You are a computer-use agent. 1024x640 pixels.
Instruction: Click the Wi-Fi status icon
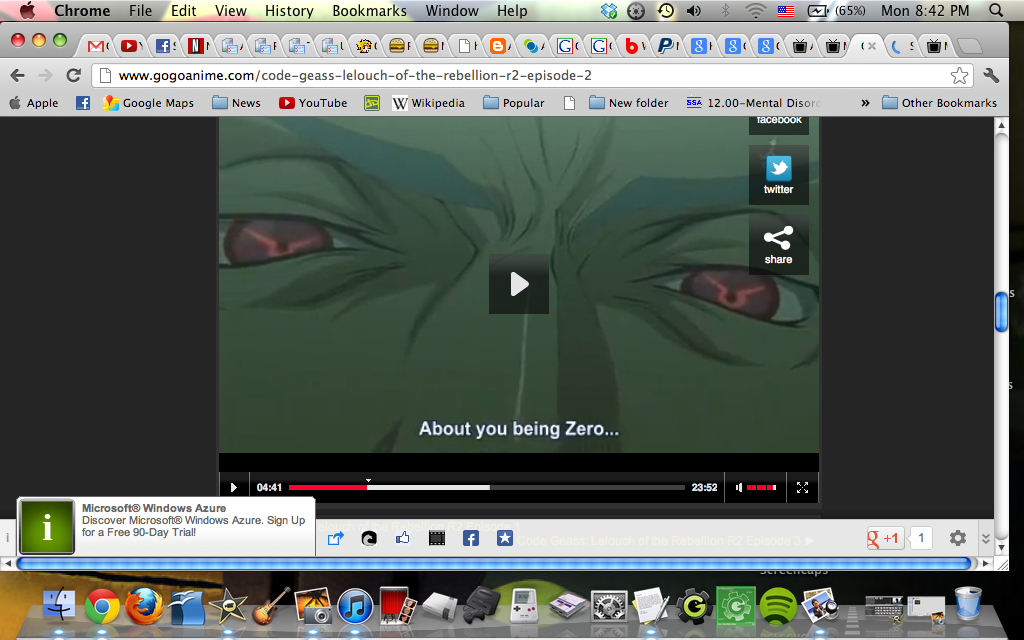click(x=756, y=10)
